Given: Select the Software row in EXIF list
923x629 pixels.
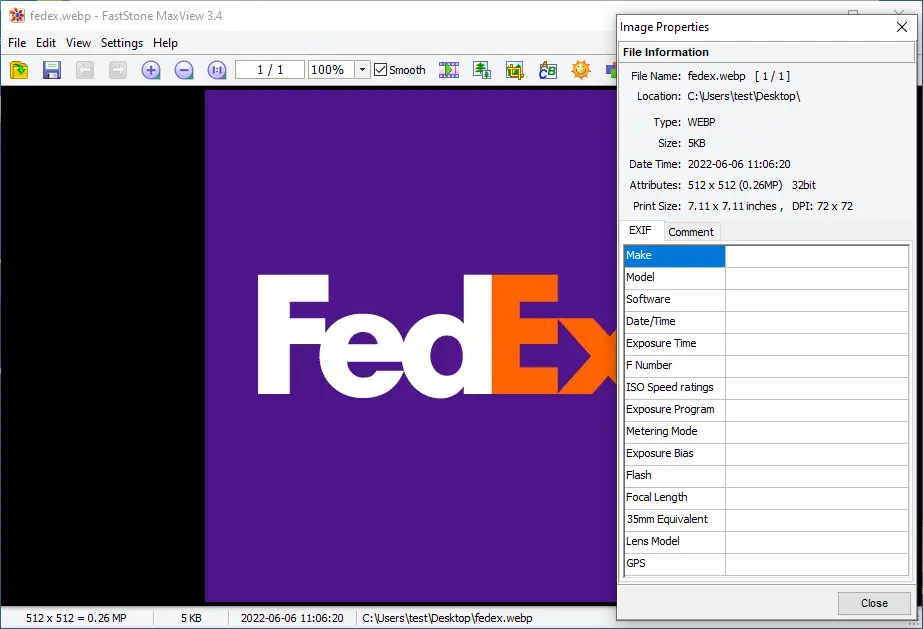Looking at the screenshot, I should coord(766,300).
